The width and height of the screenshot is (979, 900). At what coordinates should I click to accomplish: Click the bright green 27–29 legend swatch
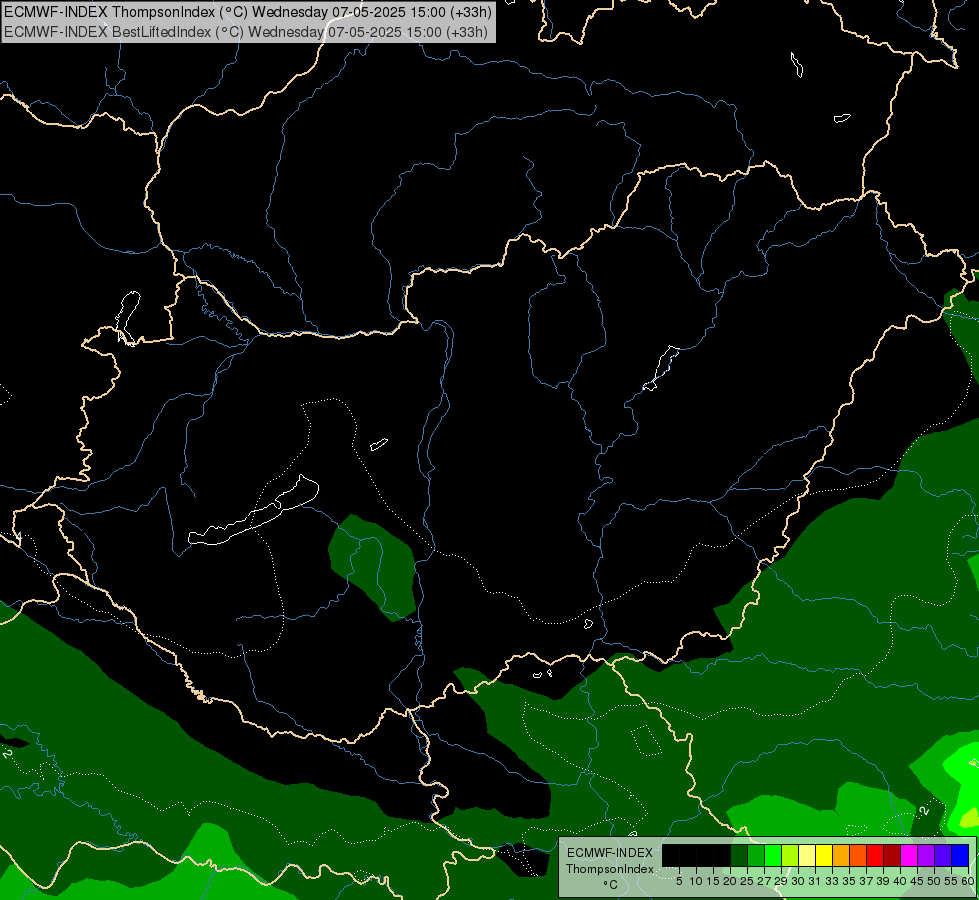tap(773, 855)
